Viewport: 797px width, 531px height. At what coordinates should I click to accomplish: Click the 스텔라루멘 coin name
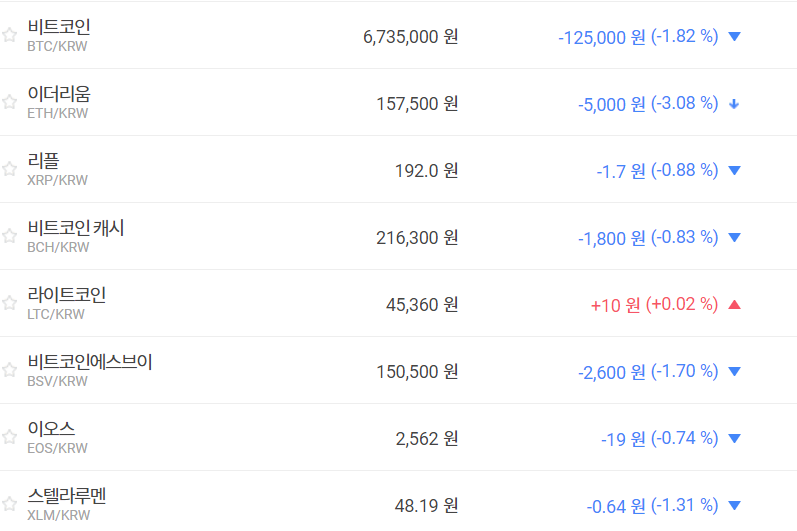(67, 496)
